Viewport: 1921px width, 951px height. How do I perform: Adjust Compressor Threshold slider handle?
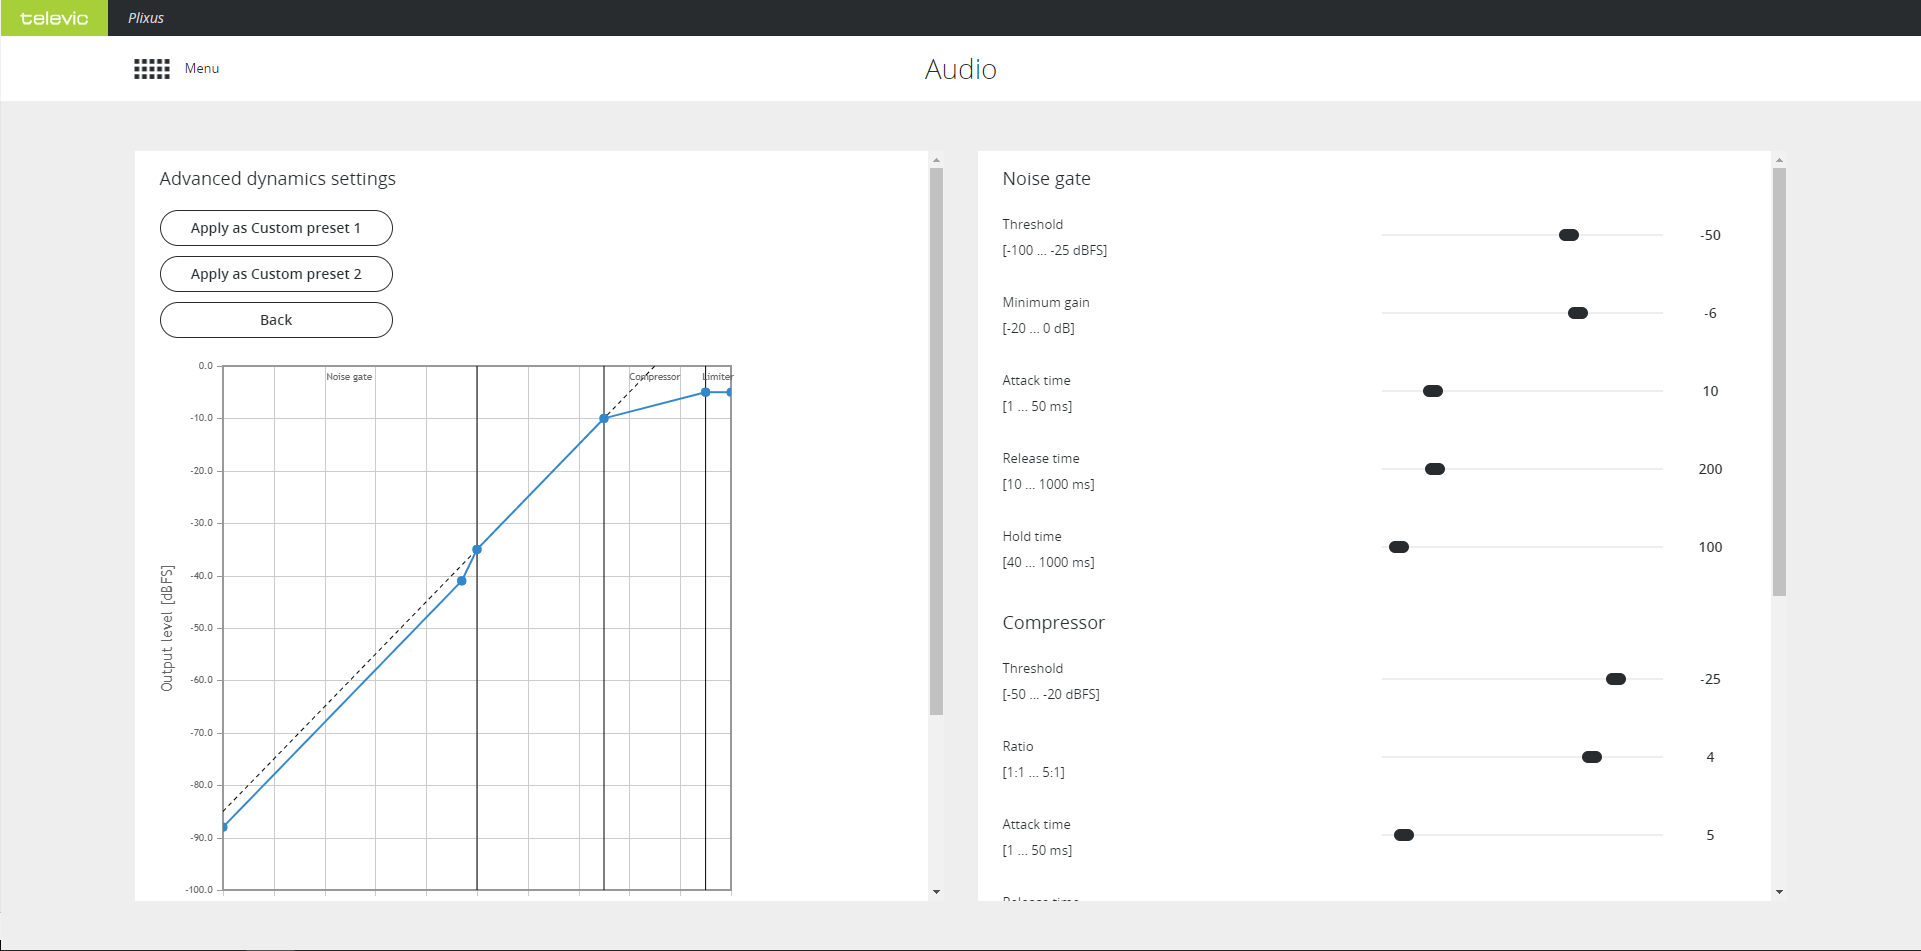click(x=1616, y=679)
